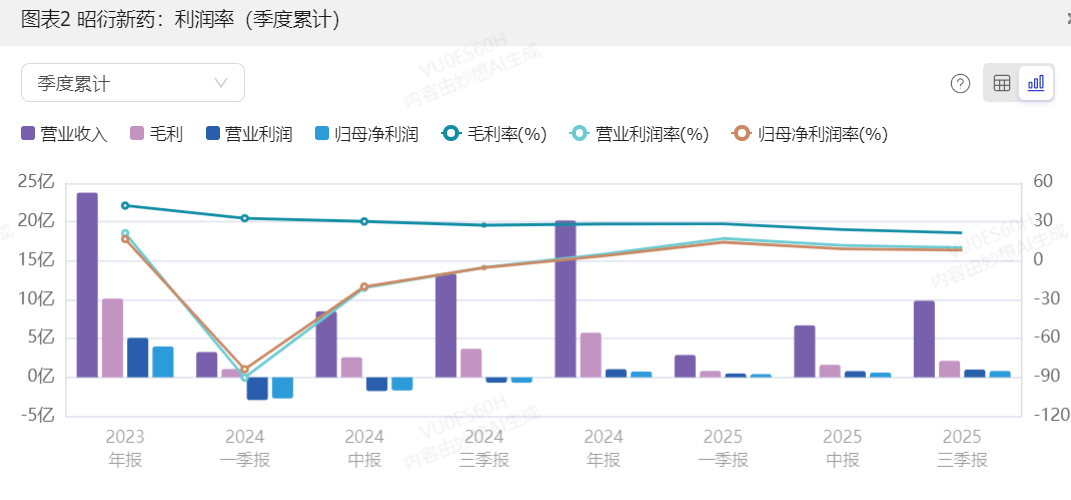
Task: Click the 2024 三季报 purple revenue bar
Action: point(445,325)
